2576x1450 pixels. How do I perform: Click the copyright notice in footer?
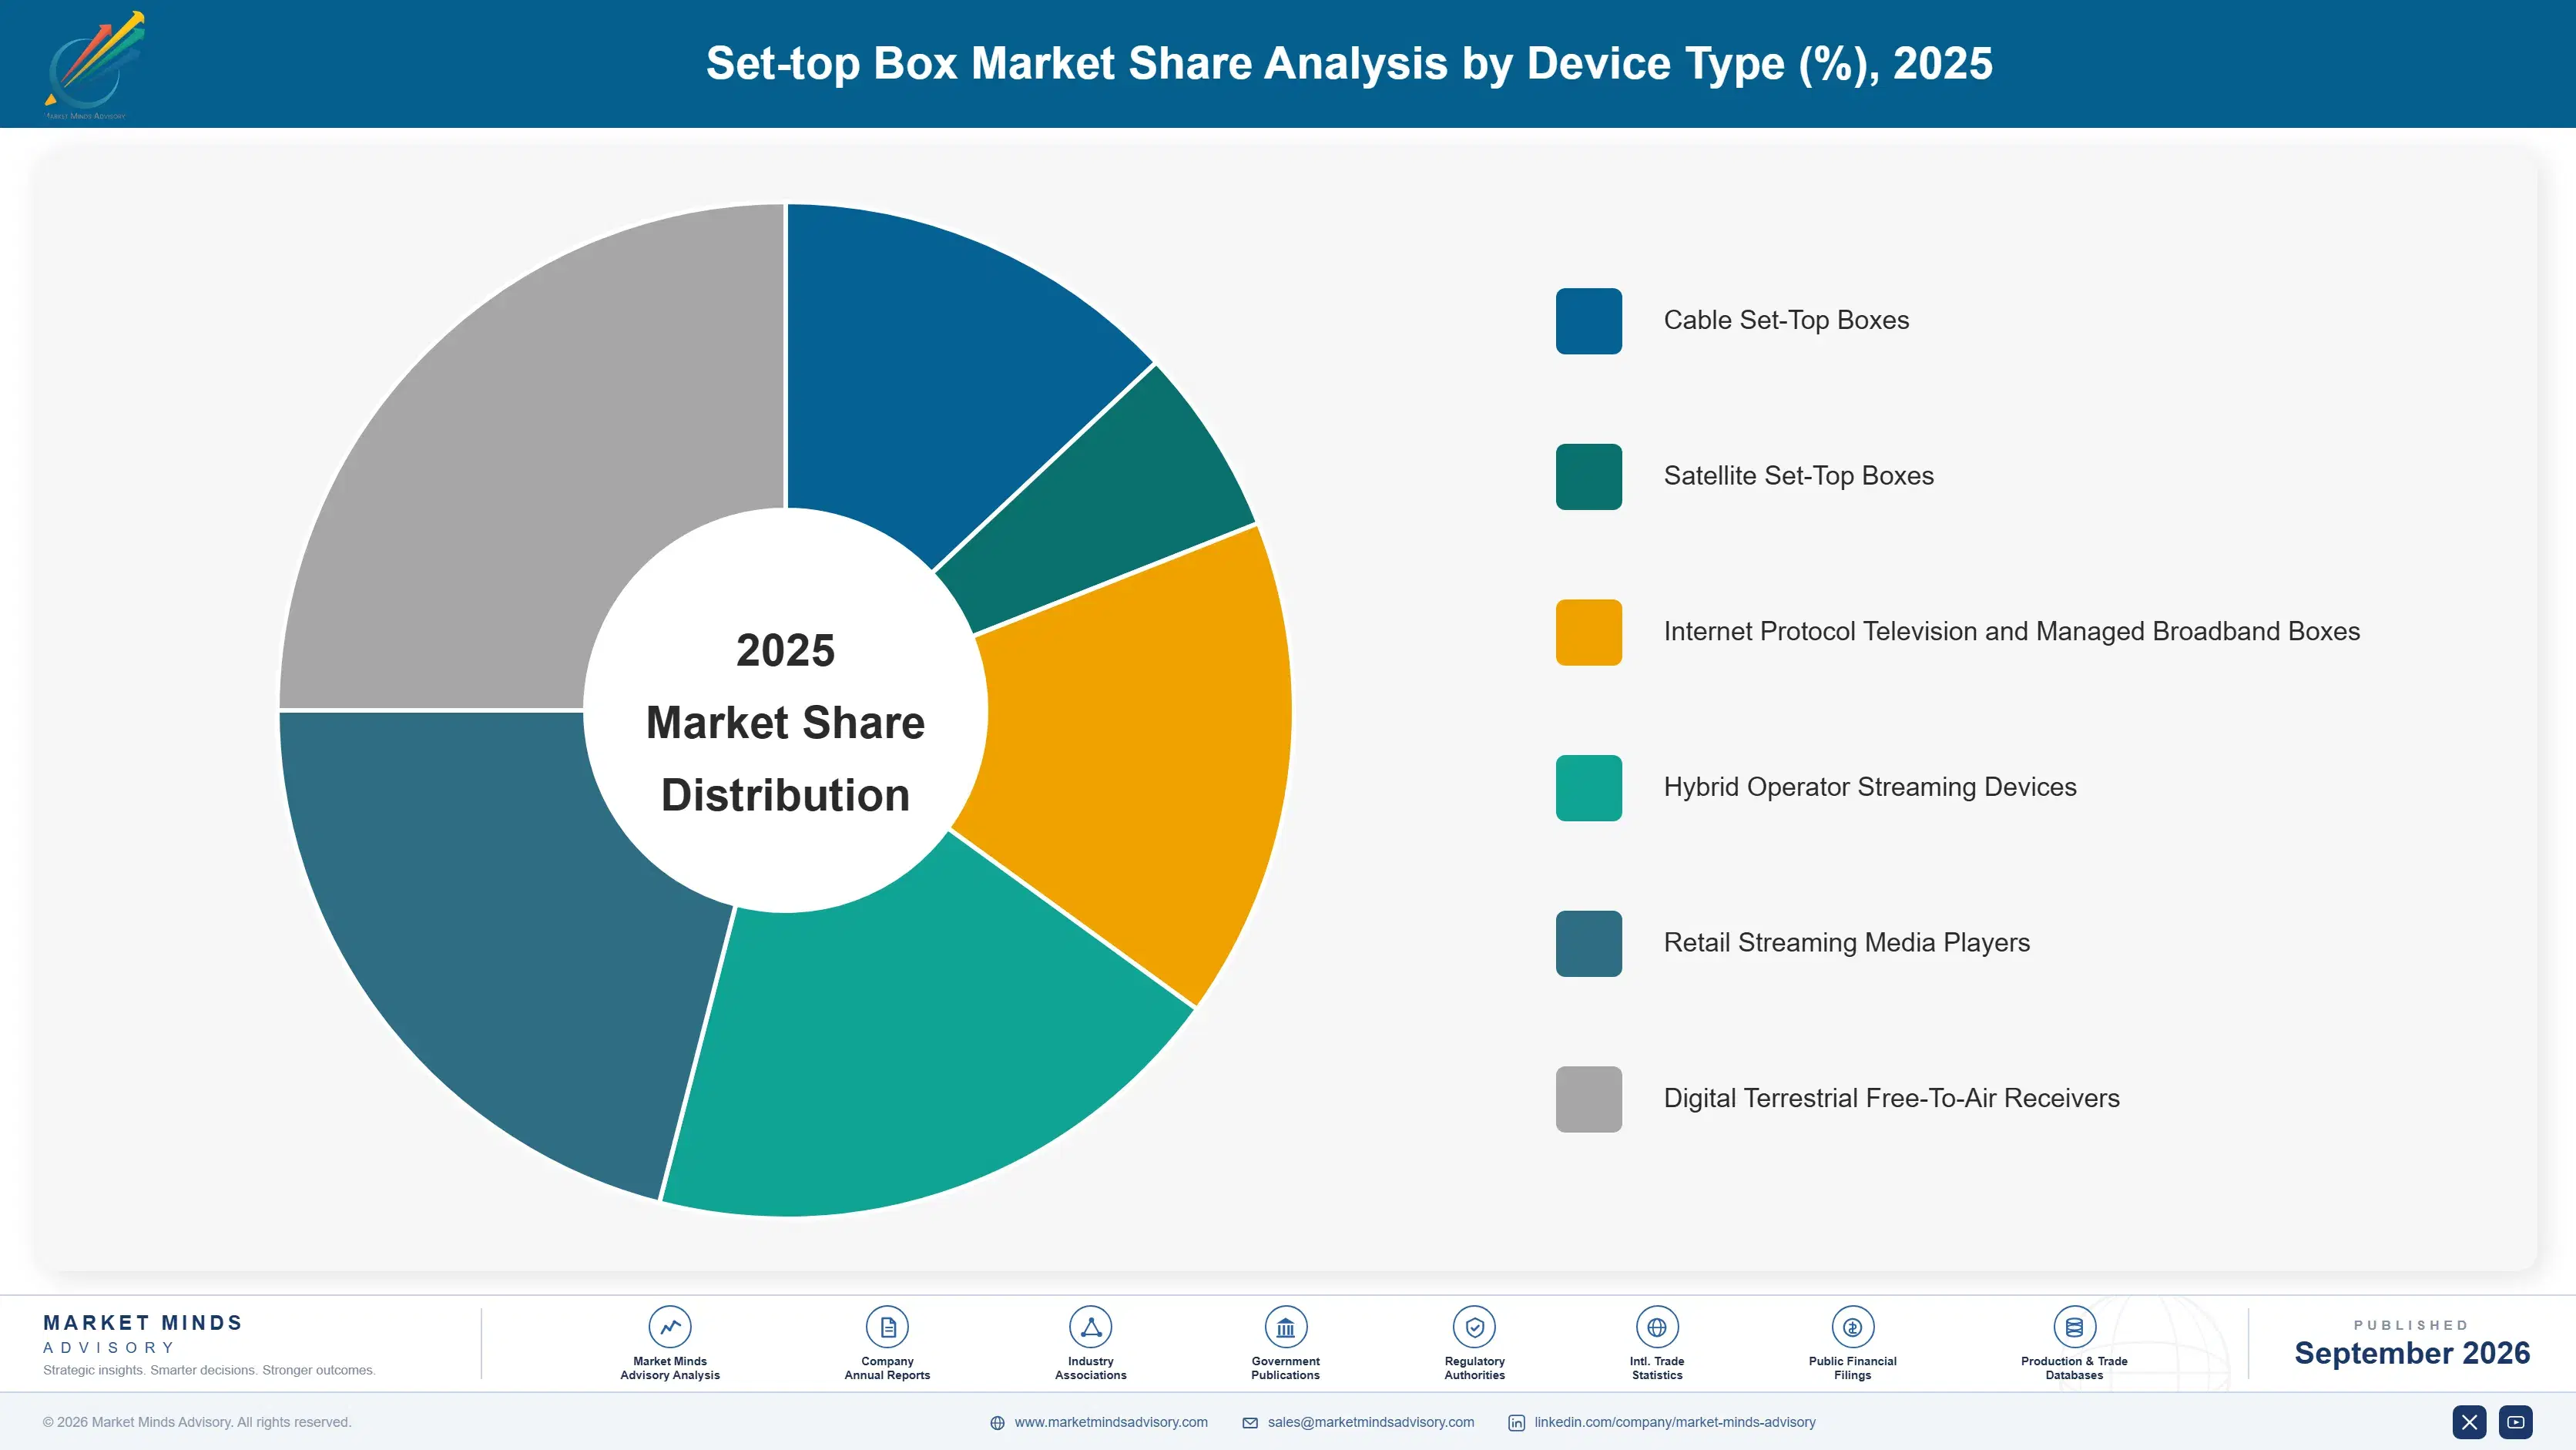click(x=197, y=1422)
